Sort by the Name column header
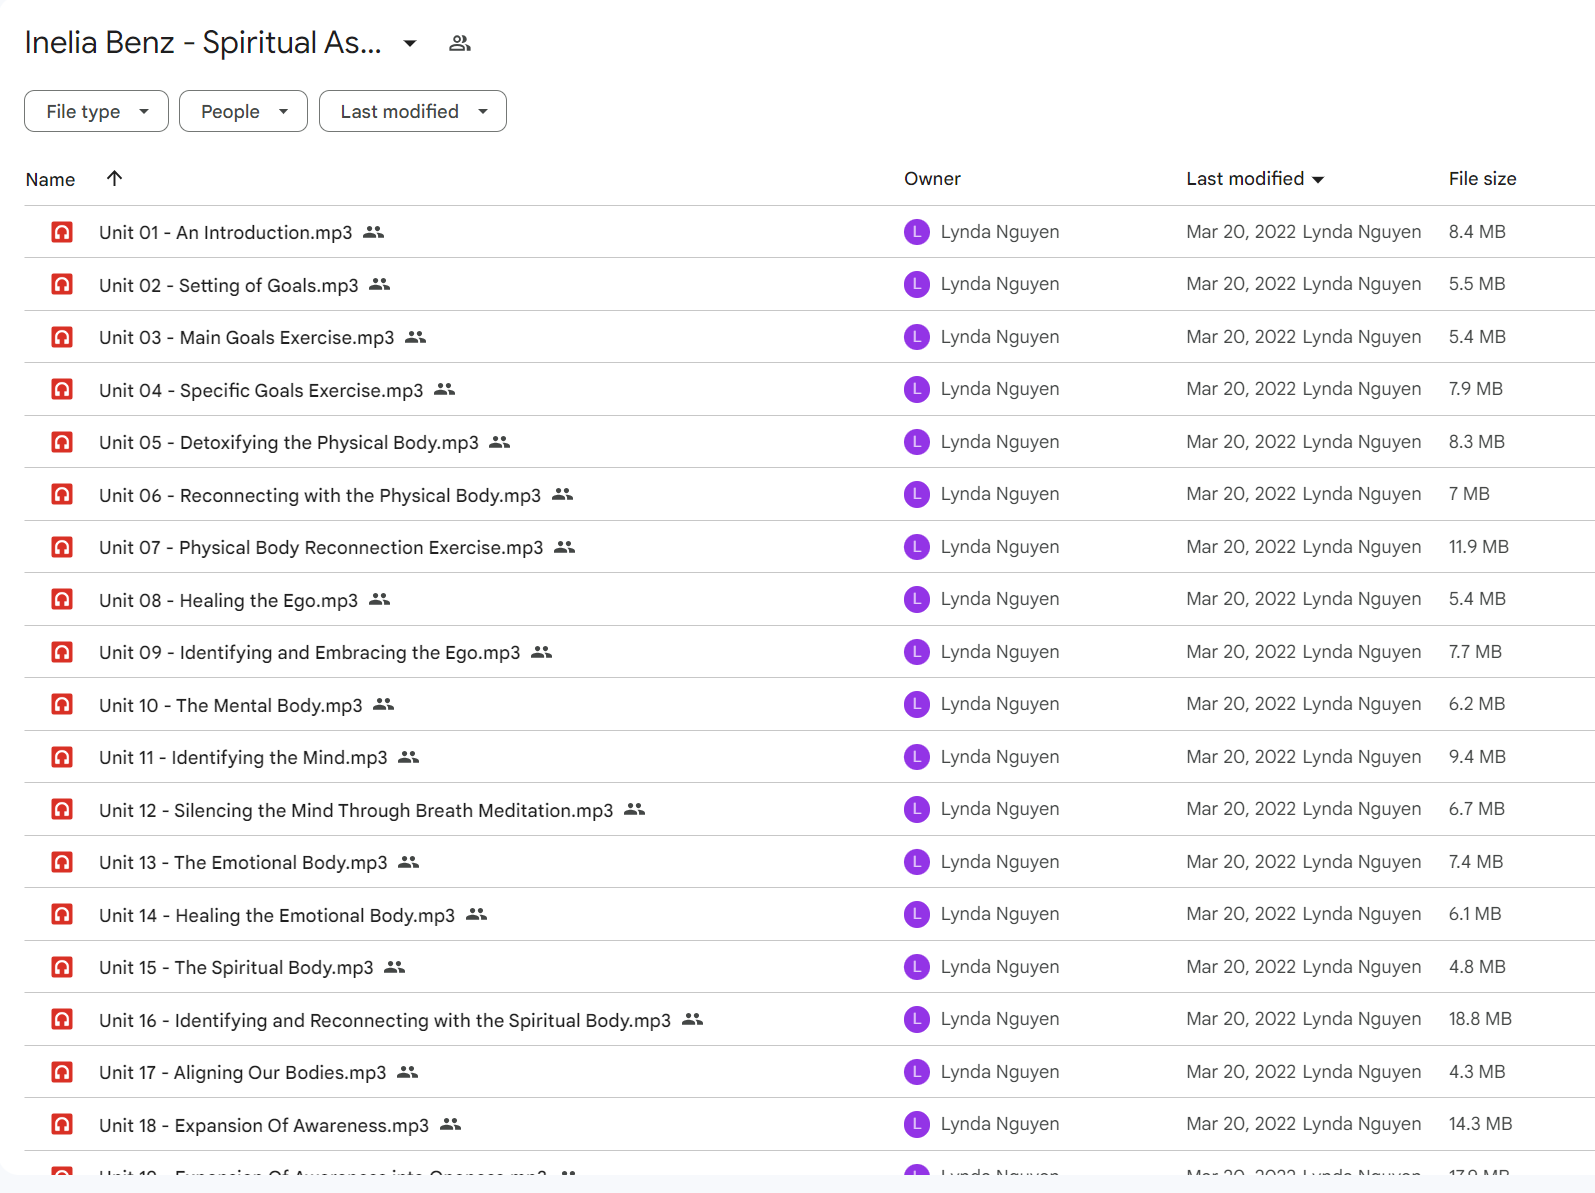Image resolution: width=1595 pixels, height=1193 pixels. 50,179
